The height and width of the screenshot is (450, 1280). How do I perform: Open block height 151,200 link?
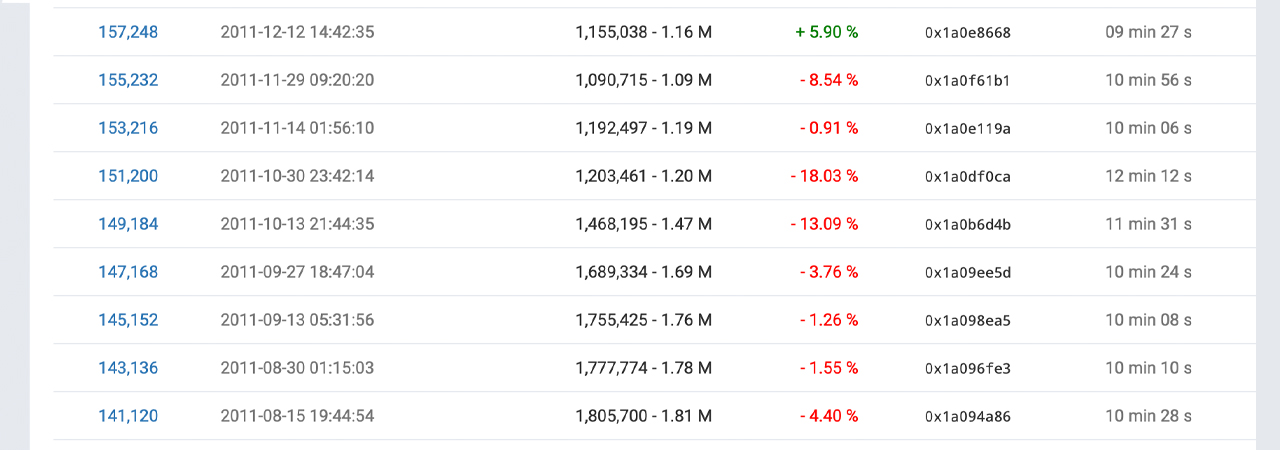point(128,176)
